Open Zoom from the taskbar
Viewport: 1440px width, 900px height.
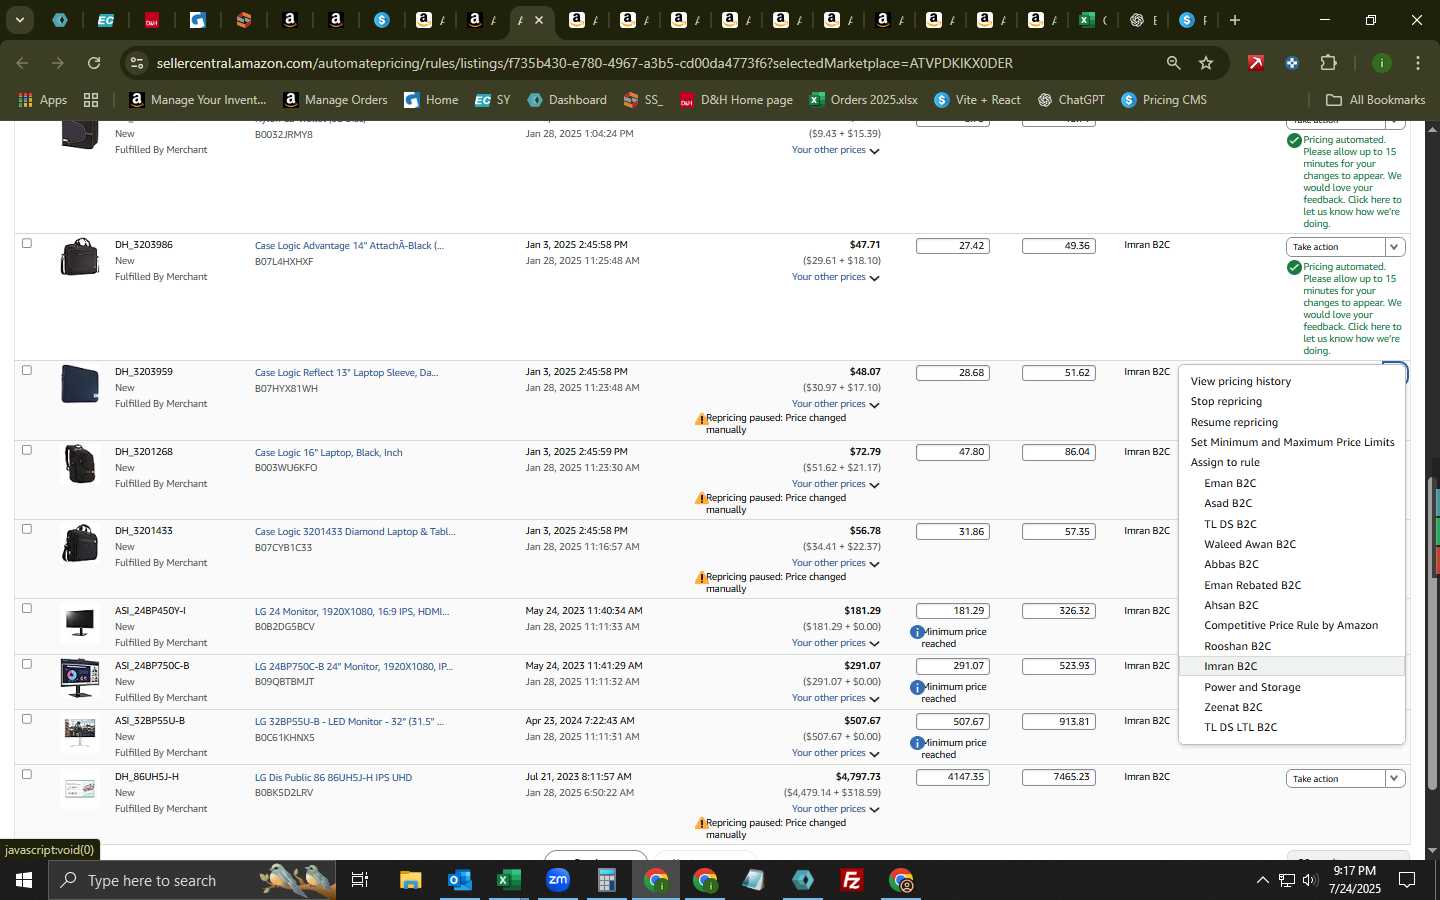pos(557,880)
